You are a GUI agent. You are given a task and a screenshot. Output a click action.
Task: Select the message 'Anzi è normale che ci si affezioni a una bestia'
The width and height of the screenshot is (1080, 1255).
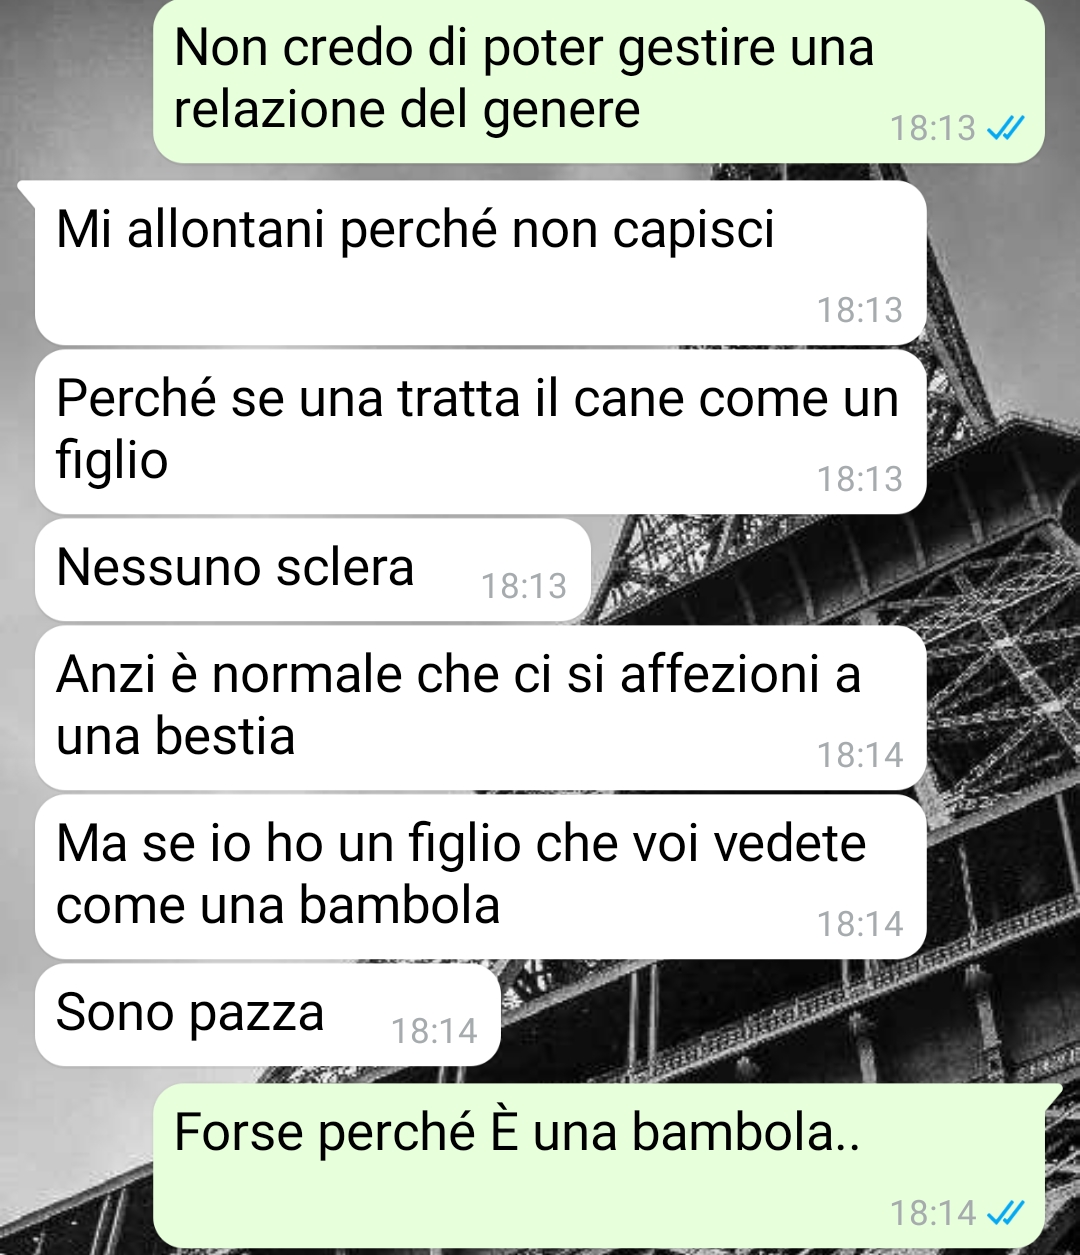coord(480,708)
